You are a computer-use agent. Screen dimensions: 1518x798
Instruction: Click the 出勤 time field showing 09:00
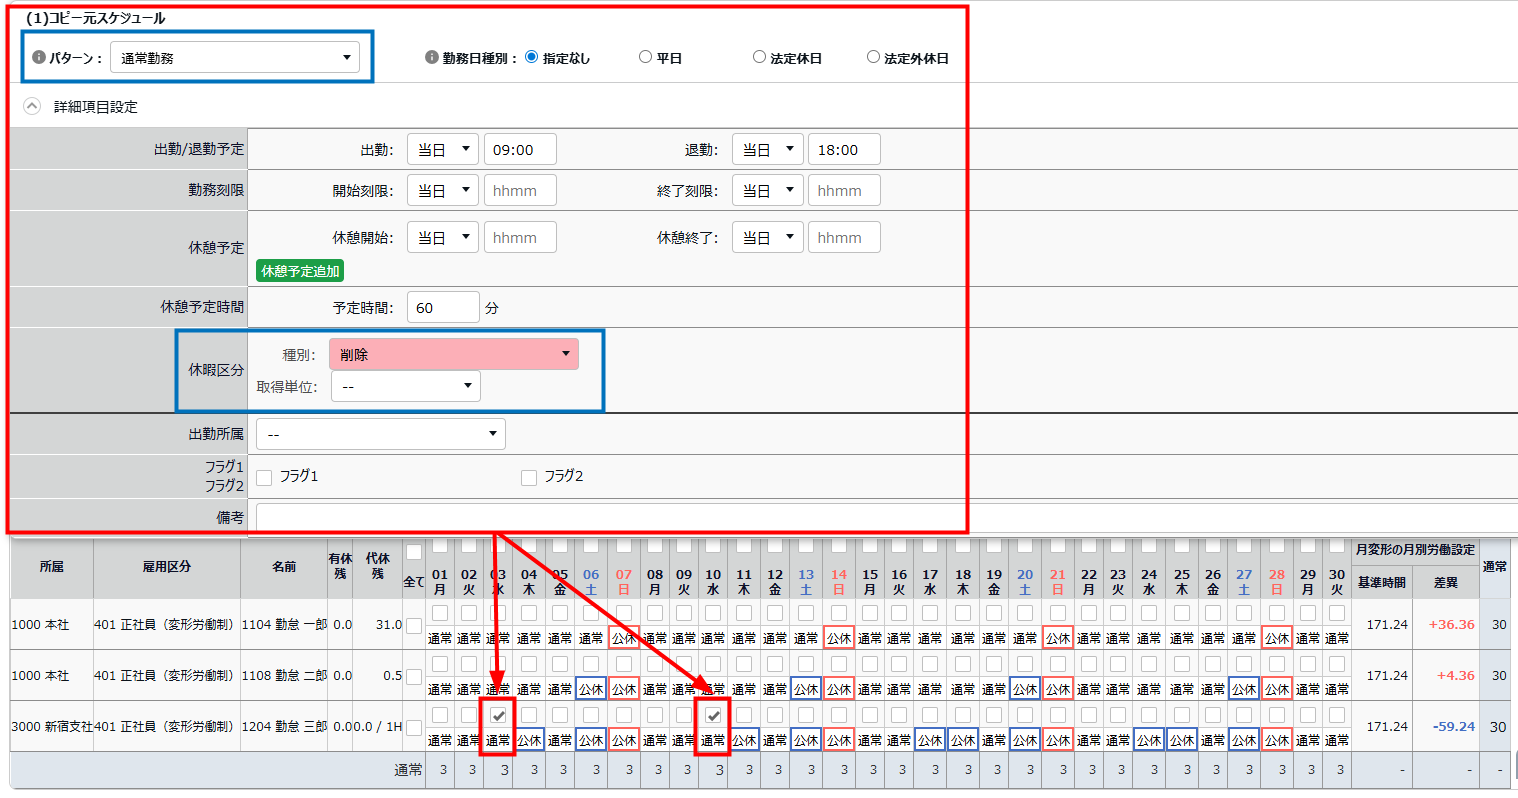click(x=520, y=149)
